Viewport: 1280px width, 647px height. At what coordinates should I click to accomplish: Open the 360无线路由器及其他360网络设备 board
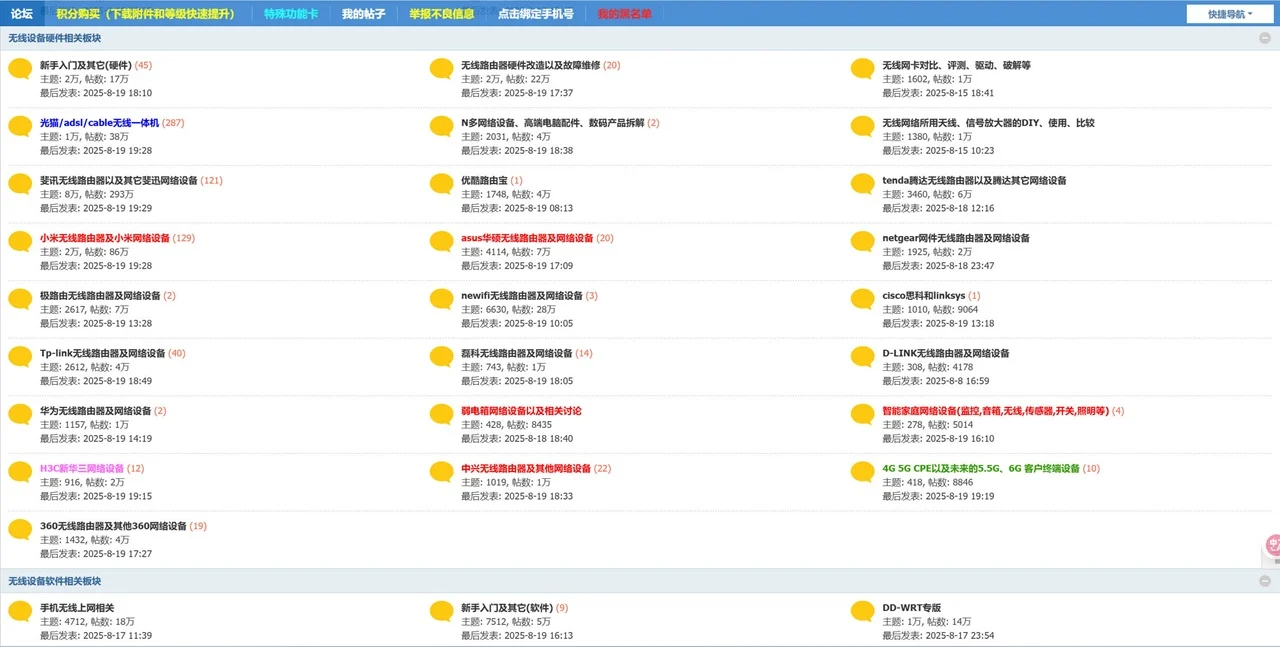[x=113, y=526]
